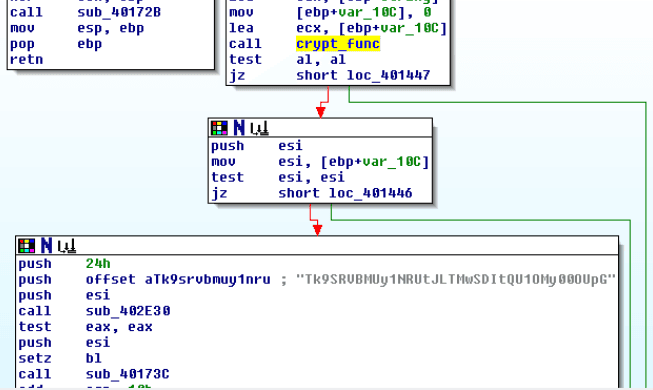Viewport: 653px width, 390px height.
Task: Click the N rename icon in the 'push 24h' node header
Action: pos(47,246)
